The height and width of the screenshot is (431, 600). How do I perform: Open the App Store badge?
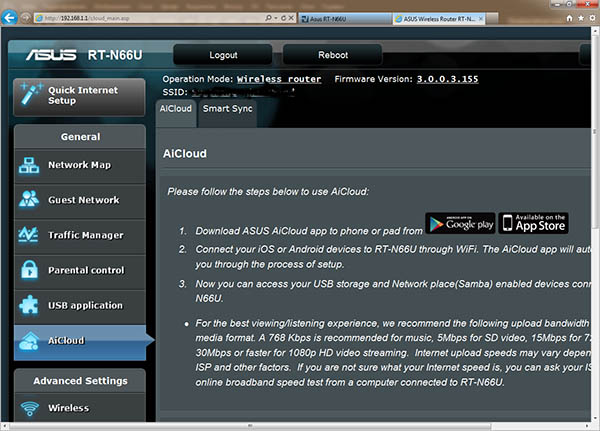click(x=533, y=223)
